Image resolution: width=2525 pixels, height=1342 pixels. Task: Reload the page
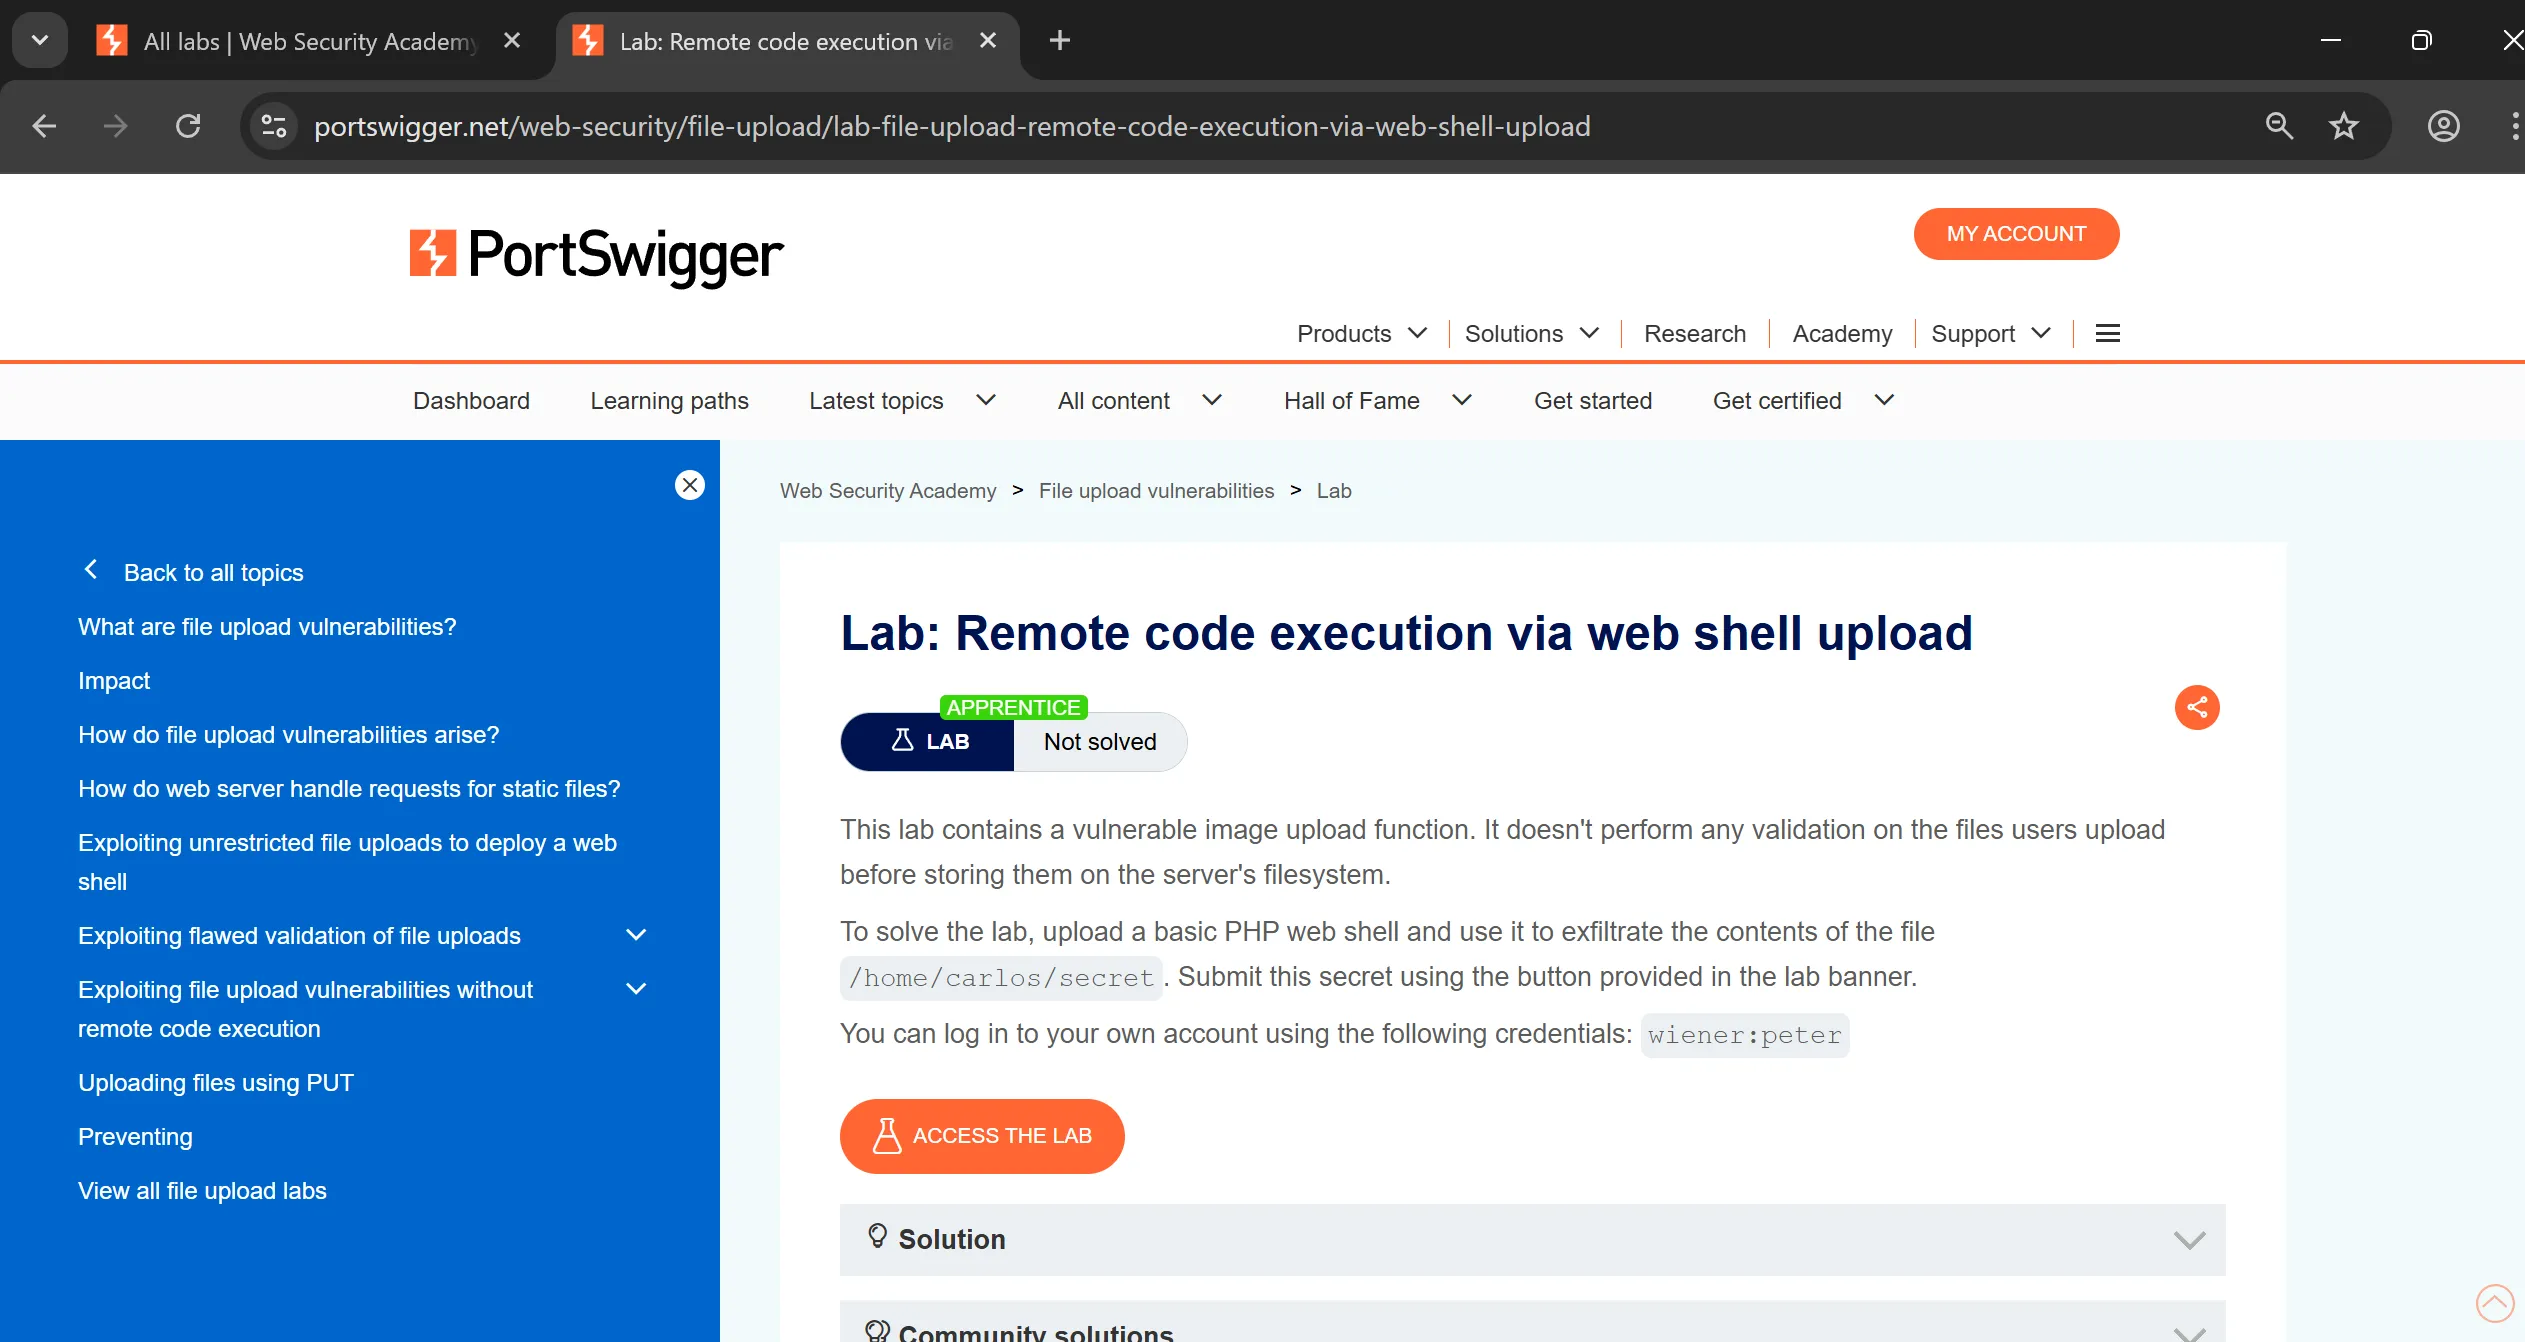[188, 126]
